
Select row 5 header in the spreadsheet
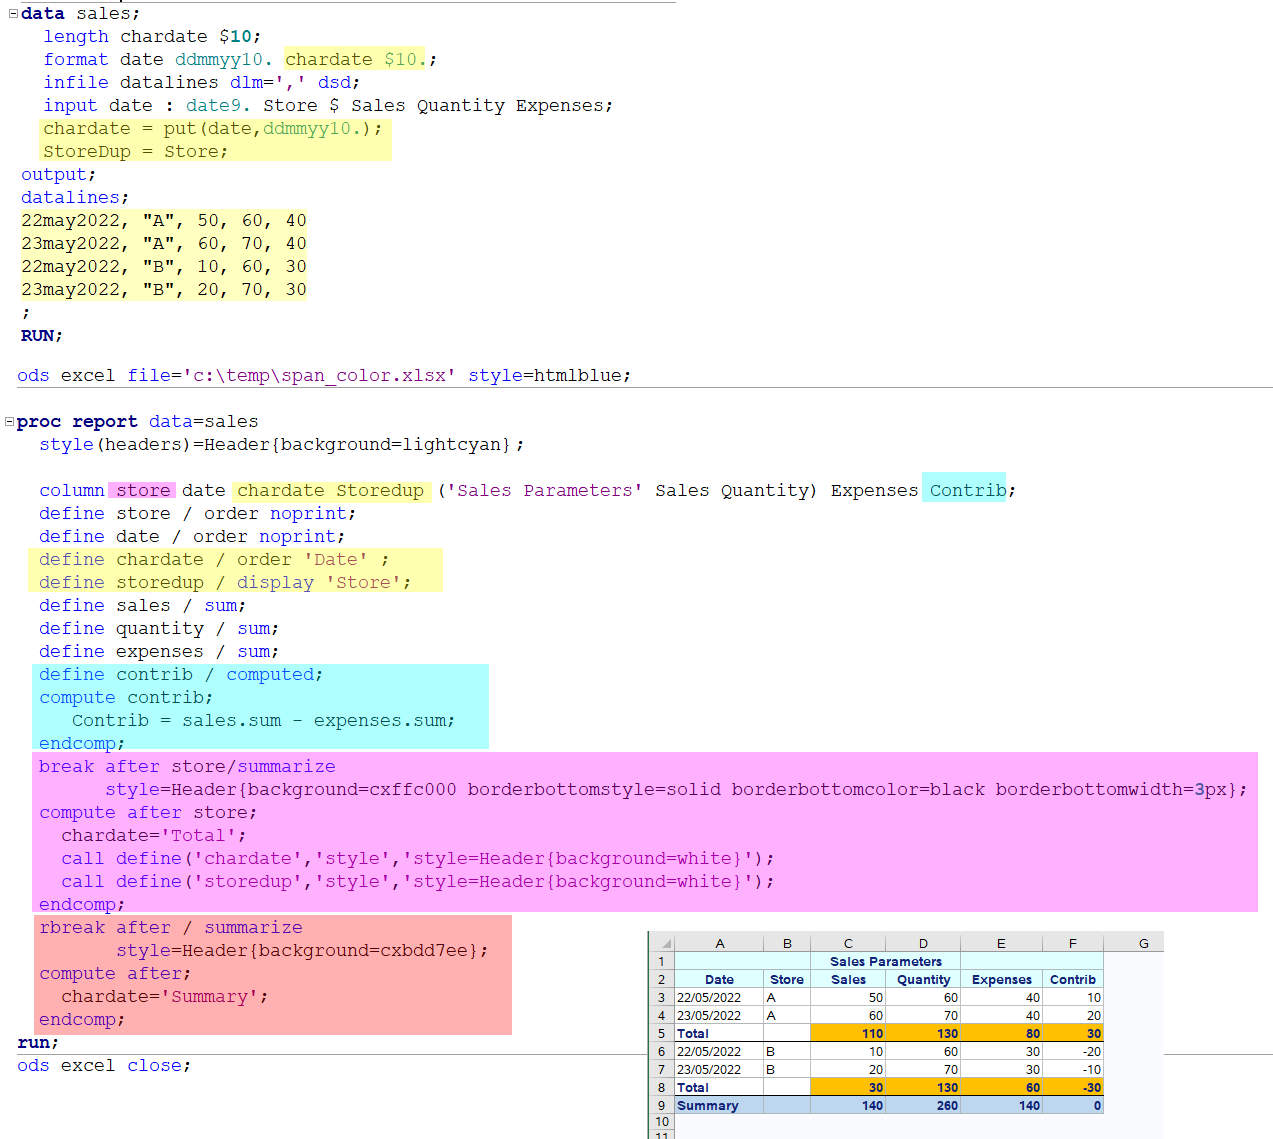coord(661,1034)
